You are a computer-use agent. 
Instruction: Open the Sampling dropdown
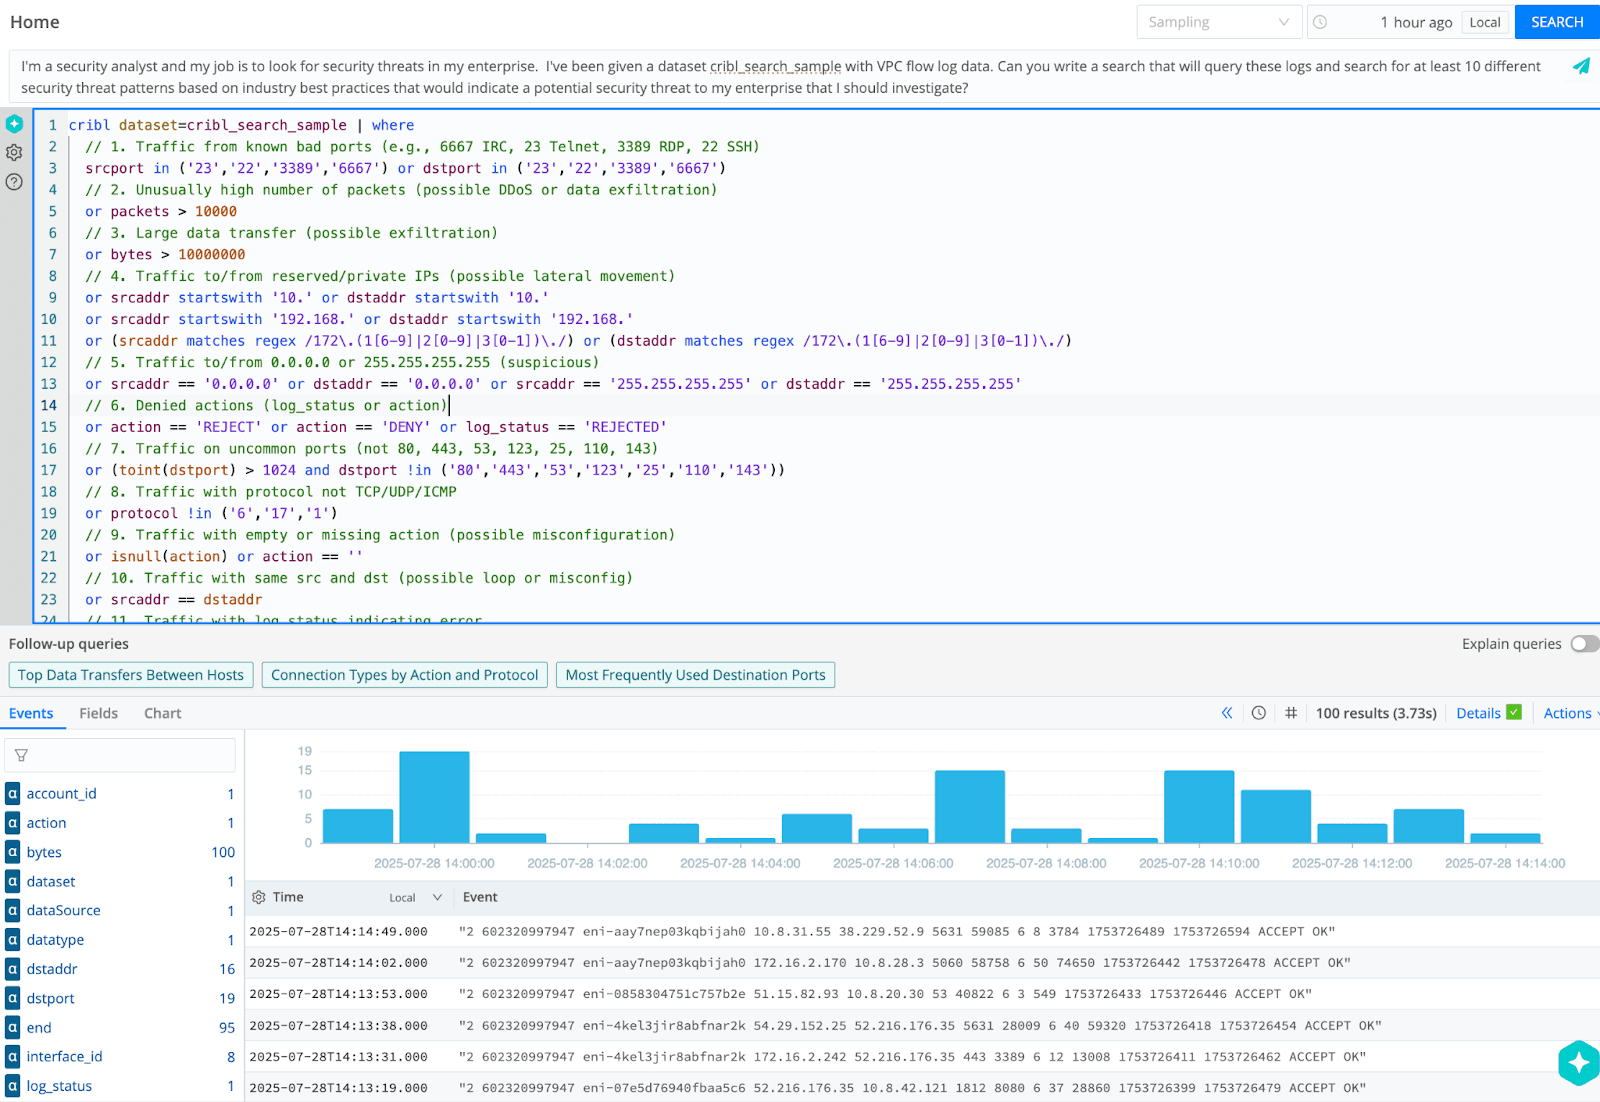[x=1218, y=22]
